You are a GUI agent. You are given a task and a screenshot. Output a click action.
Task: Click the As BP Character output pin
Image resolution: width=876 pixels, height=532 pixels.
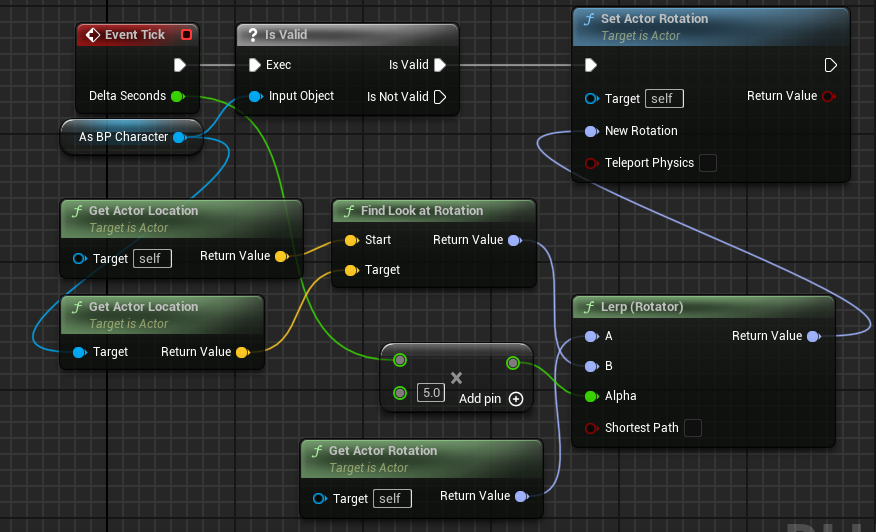(x=179, y=137)
